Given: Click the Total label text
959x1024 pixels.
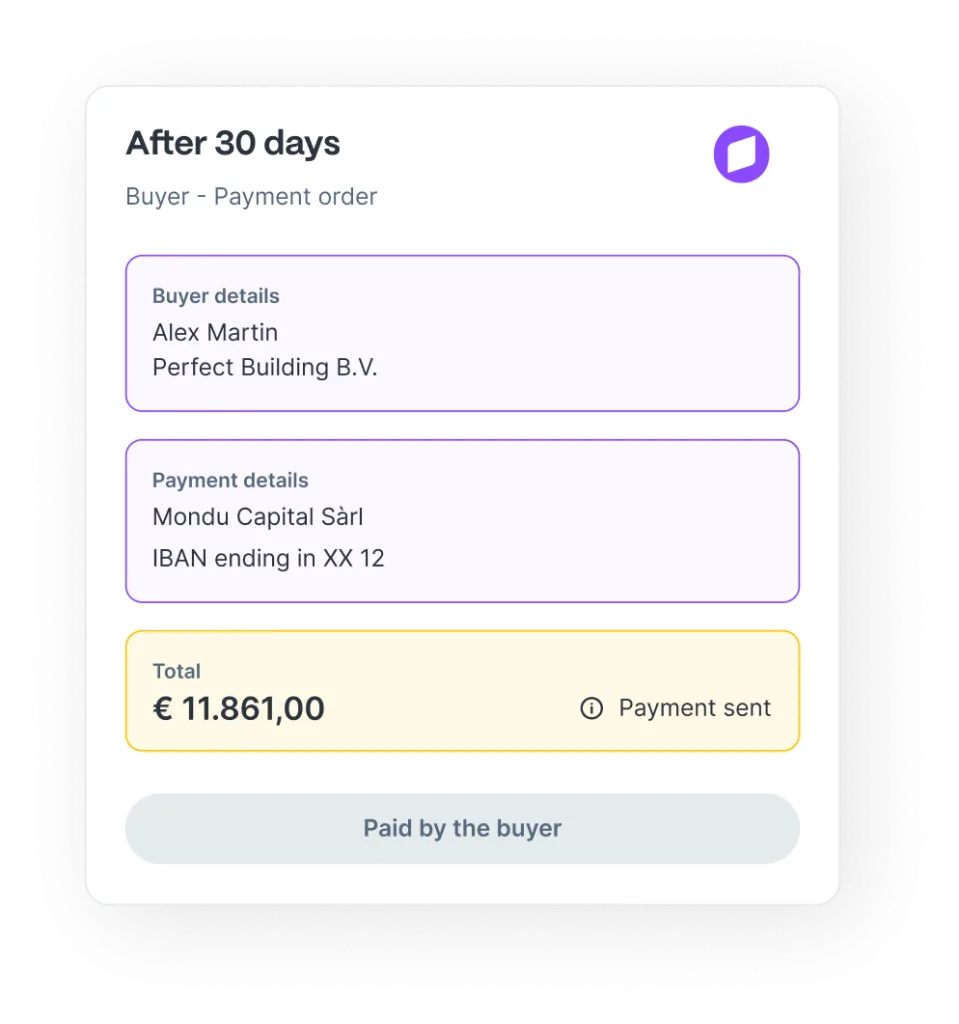Looking at the screenshot, I should point(176,671).
